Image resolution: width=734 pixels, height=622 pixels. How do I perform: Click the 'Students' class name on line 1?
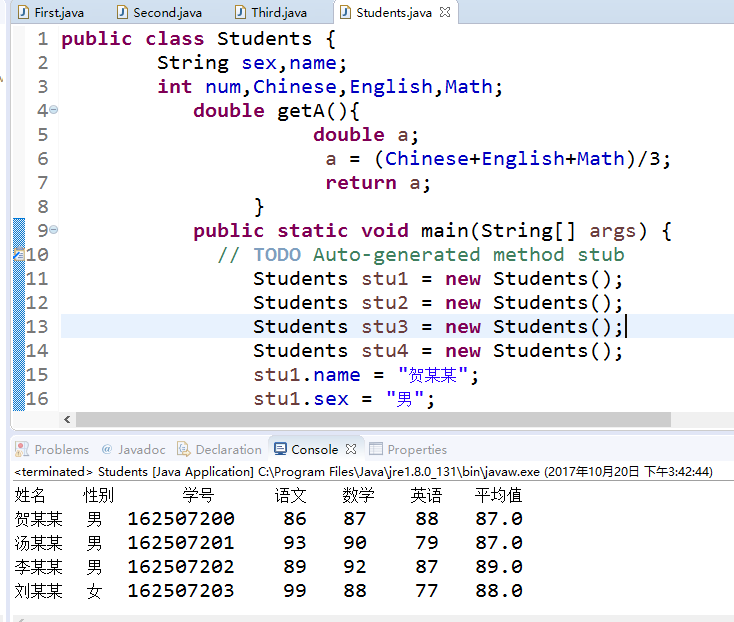(264, 39)
